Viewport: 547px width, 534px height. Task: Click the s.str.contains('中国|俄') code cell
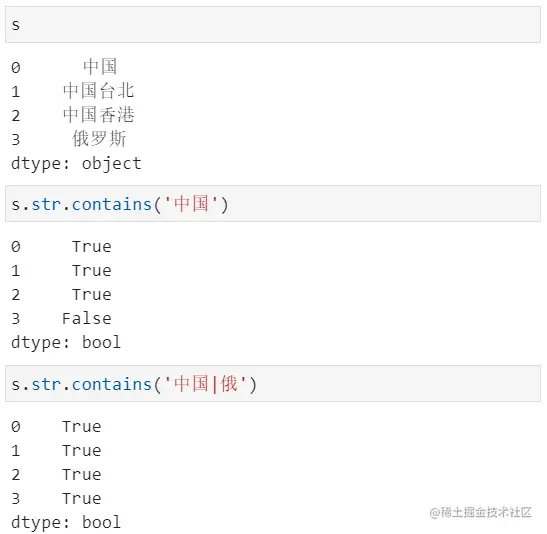tap(273, 384)
